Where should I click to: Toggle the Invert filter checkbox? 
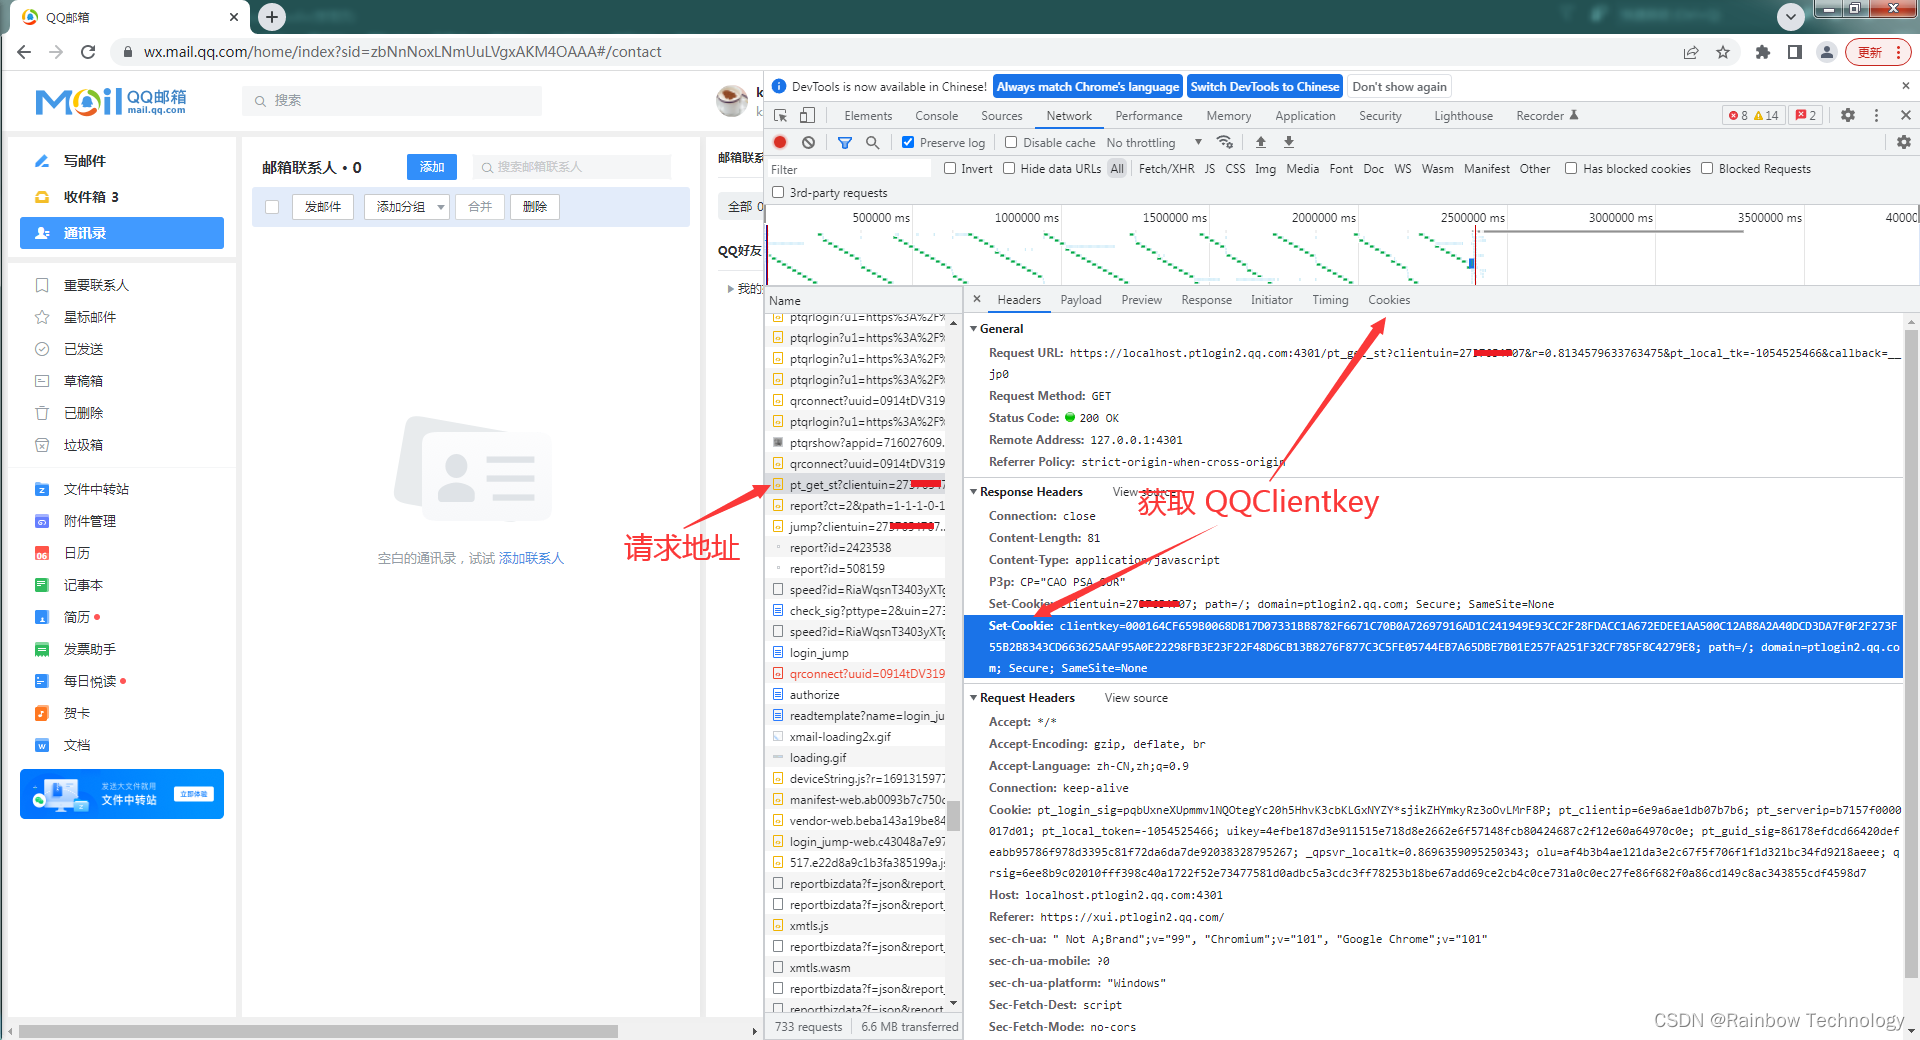(951, 168)
